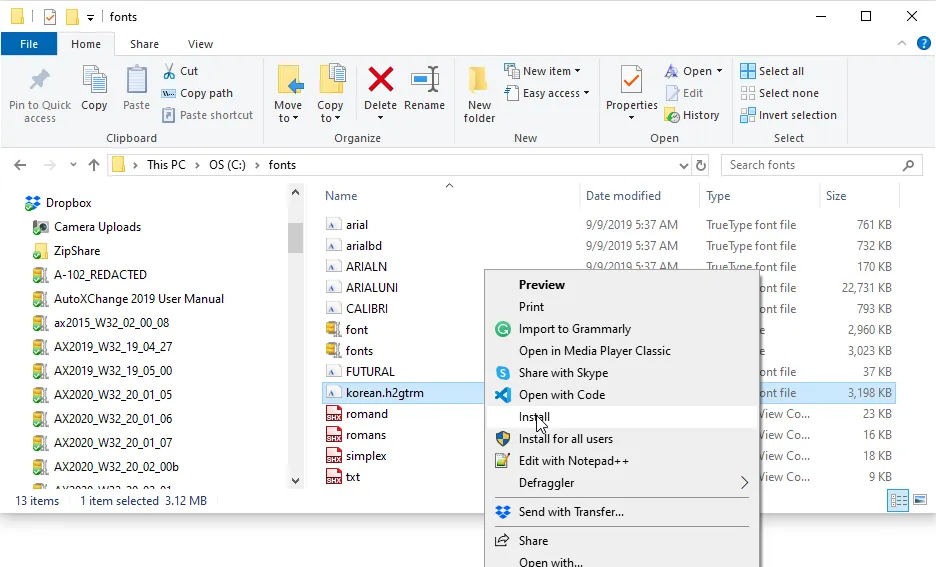Click the Rename icon
936x567 pixels.
(x=424, y=80)
